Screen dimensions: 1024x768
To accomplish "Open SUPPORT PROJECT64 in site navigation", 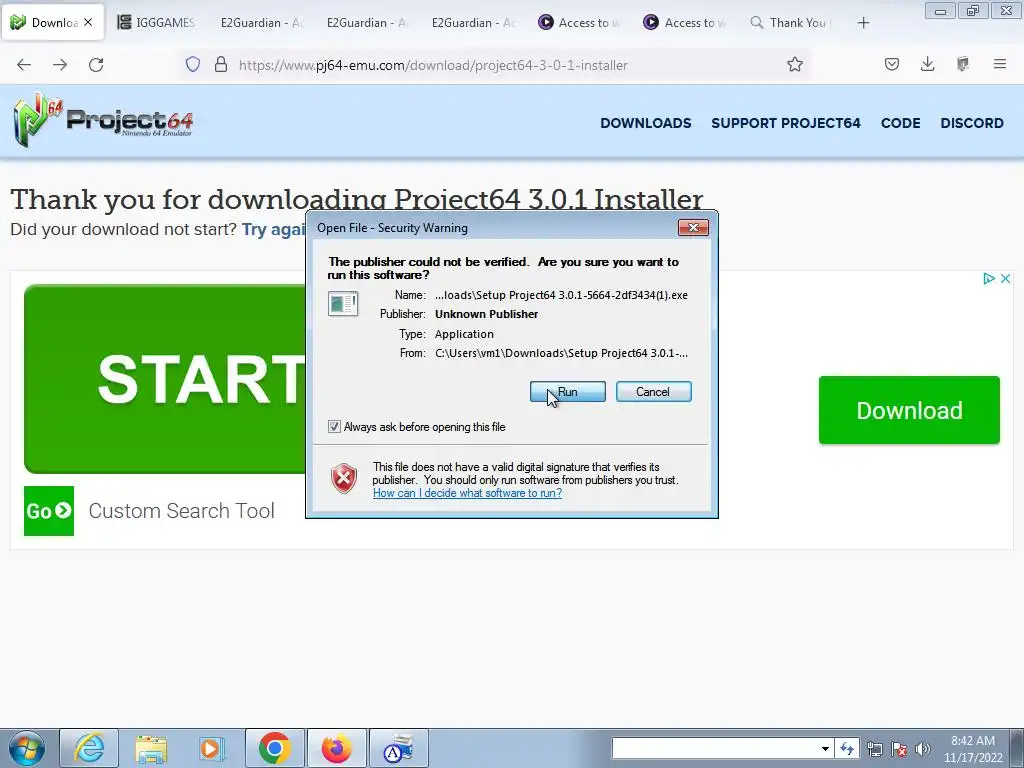I will (x=786, y=123).
